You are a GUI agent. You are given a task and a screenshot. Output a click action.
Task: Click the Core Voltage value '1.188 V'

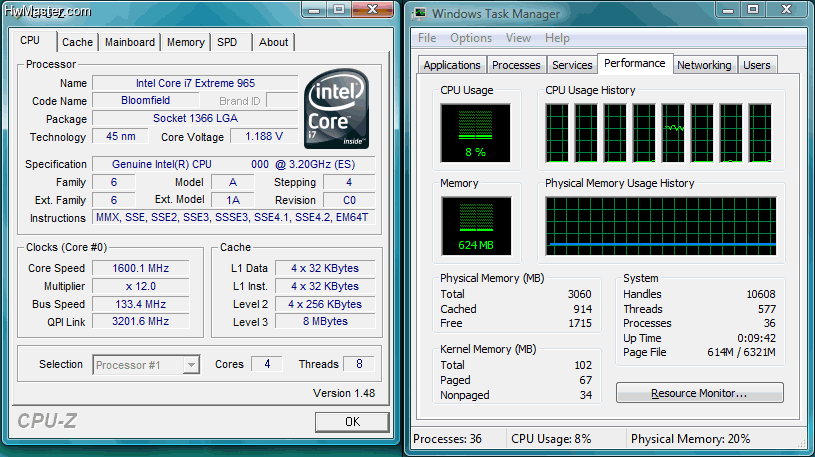tap(264, 137)
